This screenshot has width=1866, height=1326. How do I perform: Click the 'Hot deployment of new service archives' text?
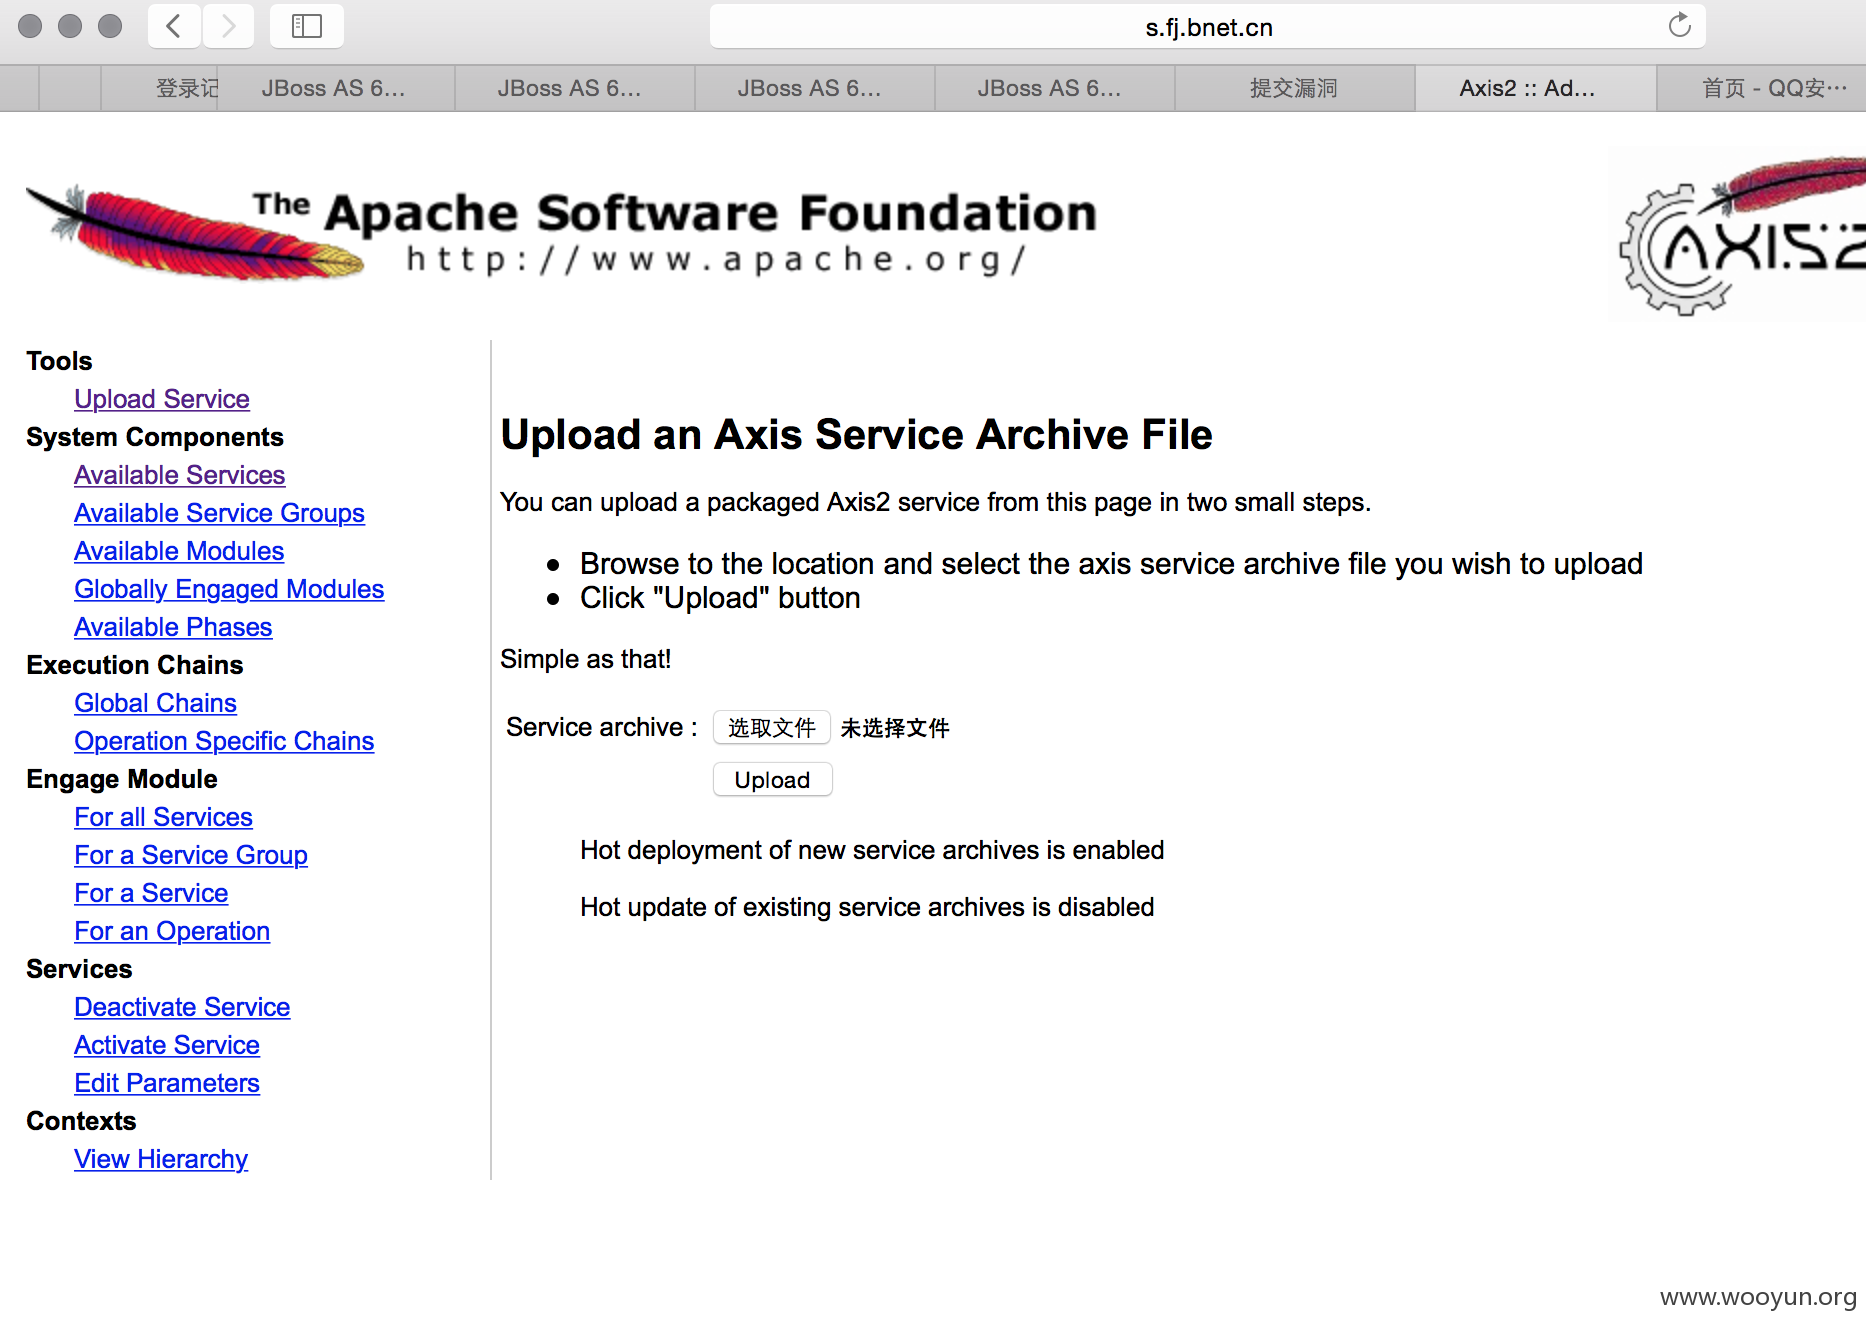click(872, 850)
